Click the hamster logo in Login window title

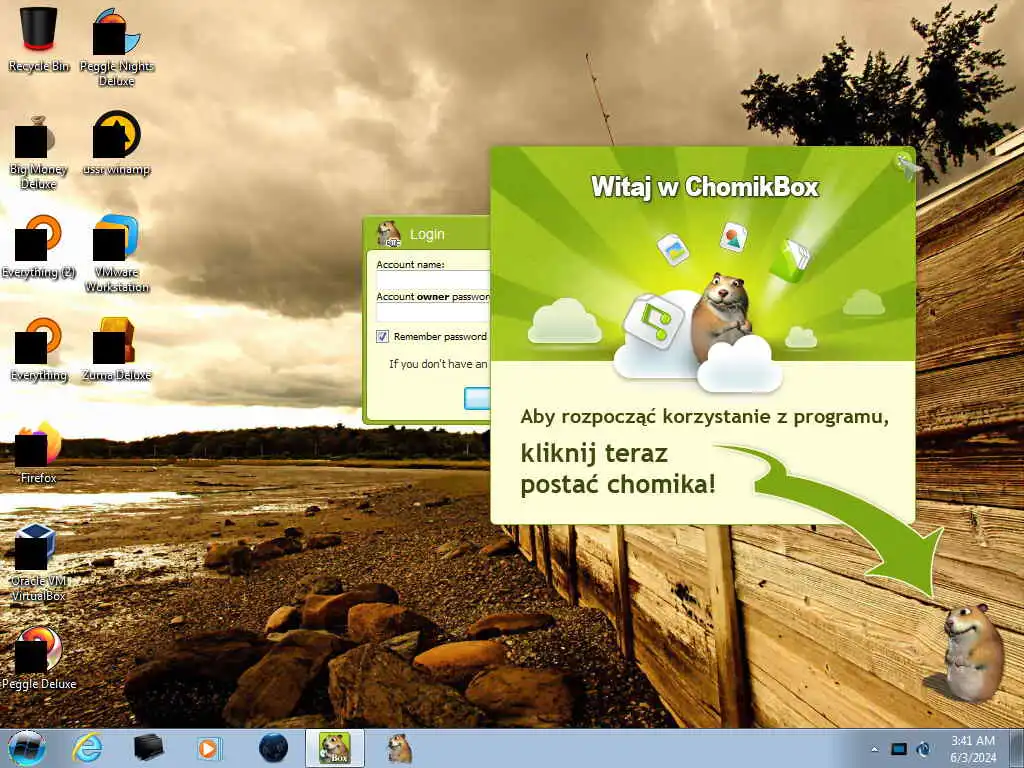pos(389,234)
